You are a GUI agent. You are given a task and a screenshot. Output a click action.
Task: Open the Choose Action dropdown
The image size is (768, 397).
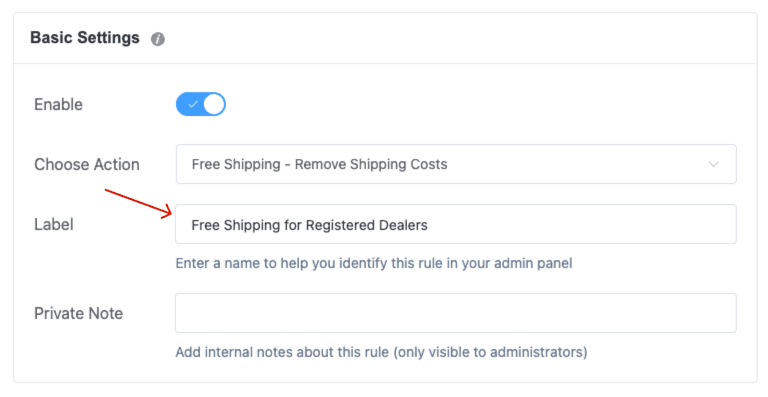(456, 164)
